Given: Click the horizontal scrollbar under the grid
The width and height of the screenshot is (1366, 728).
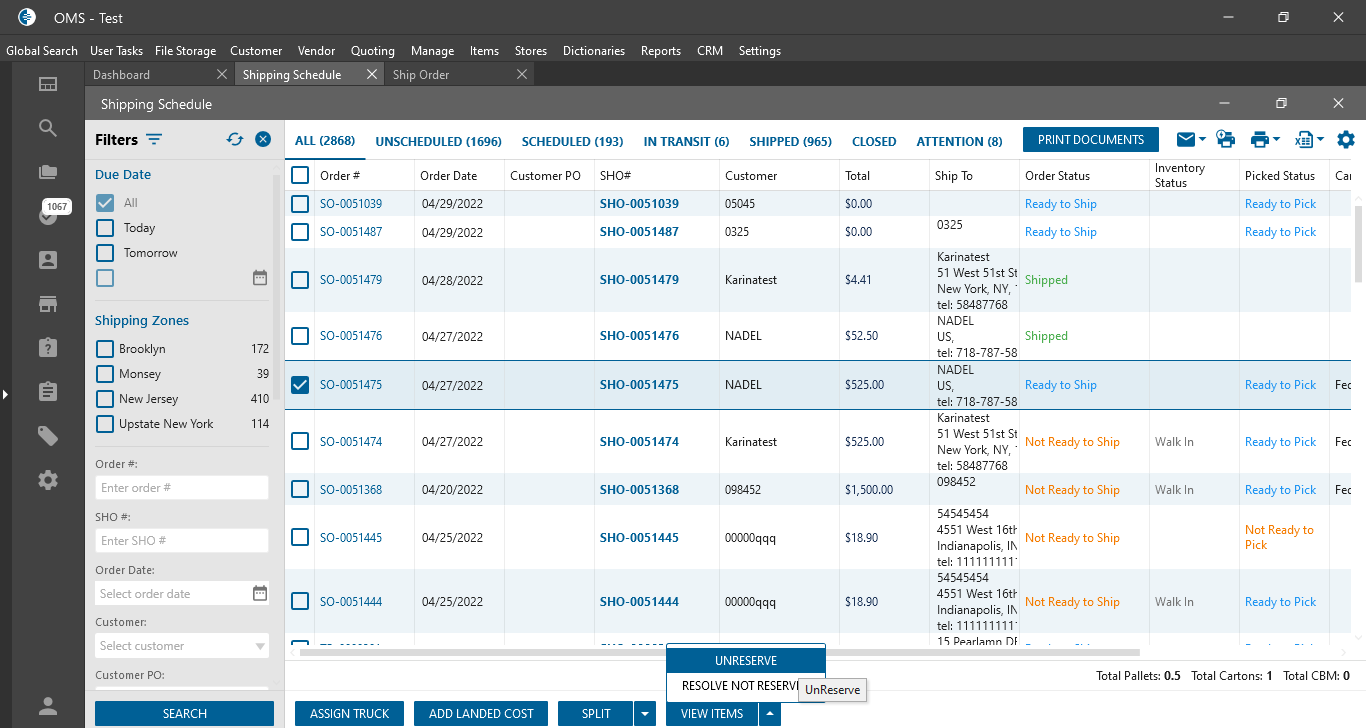Looking at the screenshot, I should click(480, 652).
